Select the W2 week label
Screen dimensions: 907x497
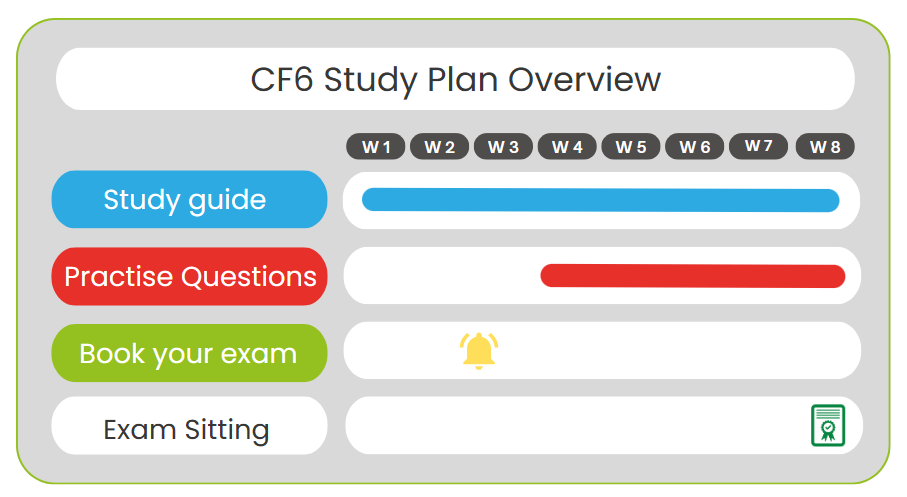click(439, 147)
